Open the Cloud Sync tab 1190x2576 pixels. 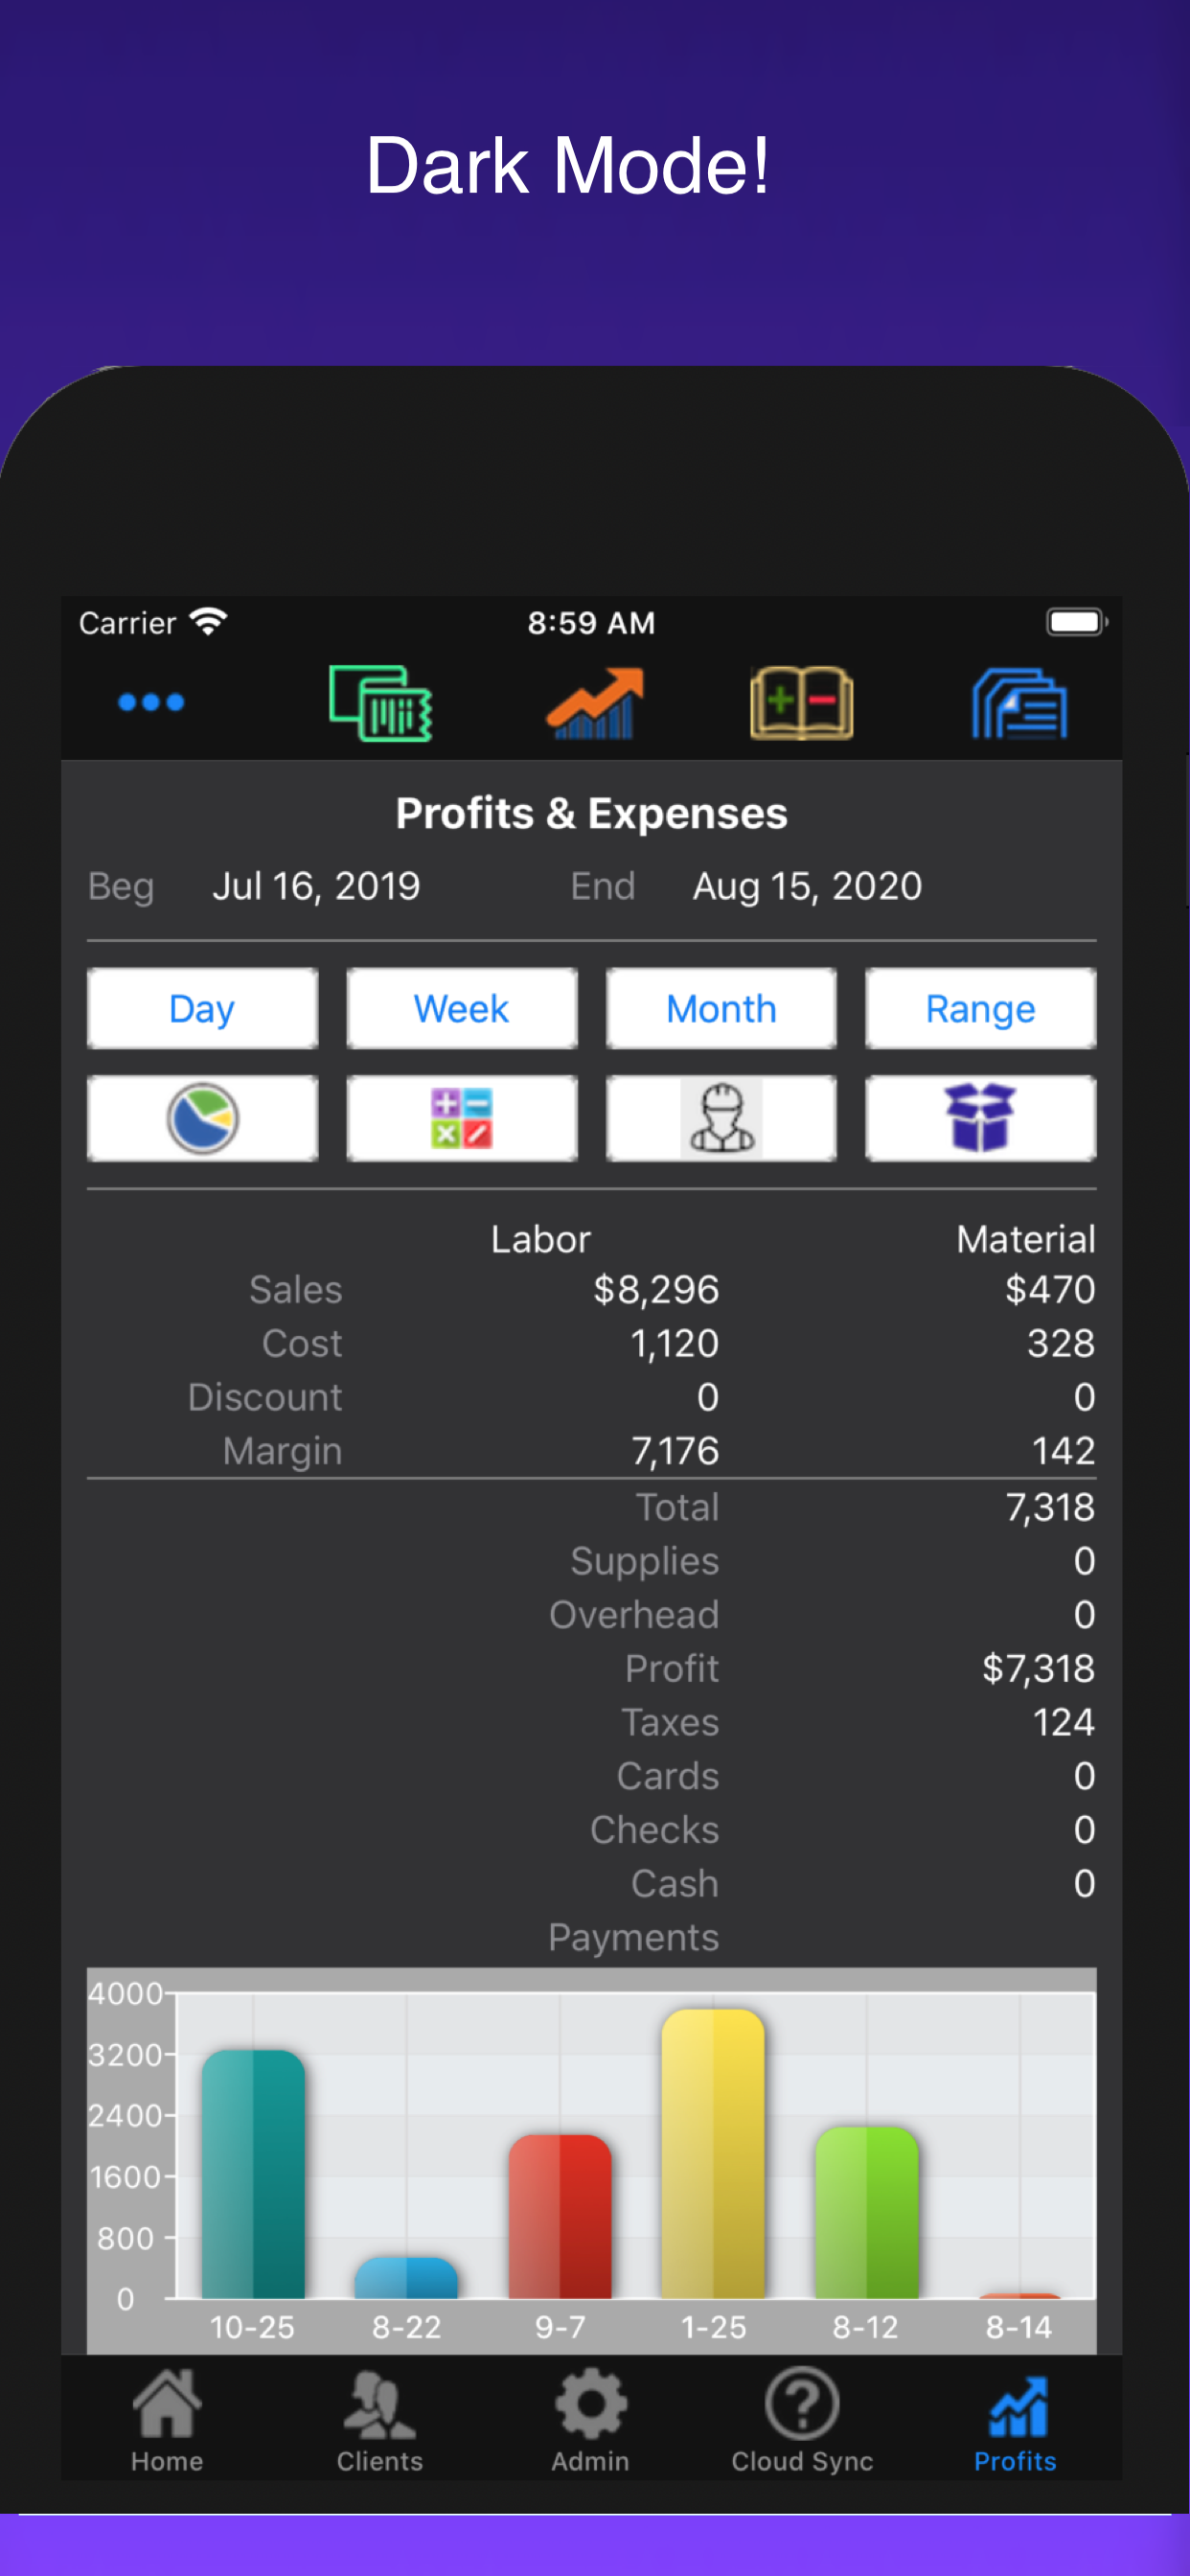pyautogui.click(x=802, y=2421)
